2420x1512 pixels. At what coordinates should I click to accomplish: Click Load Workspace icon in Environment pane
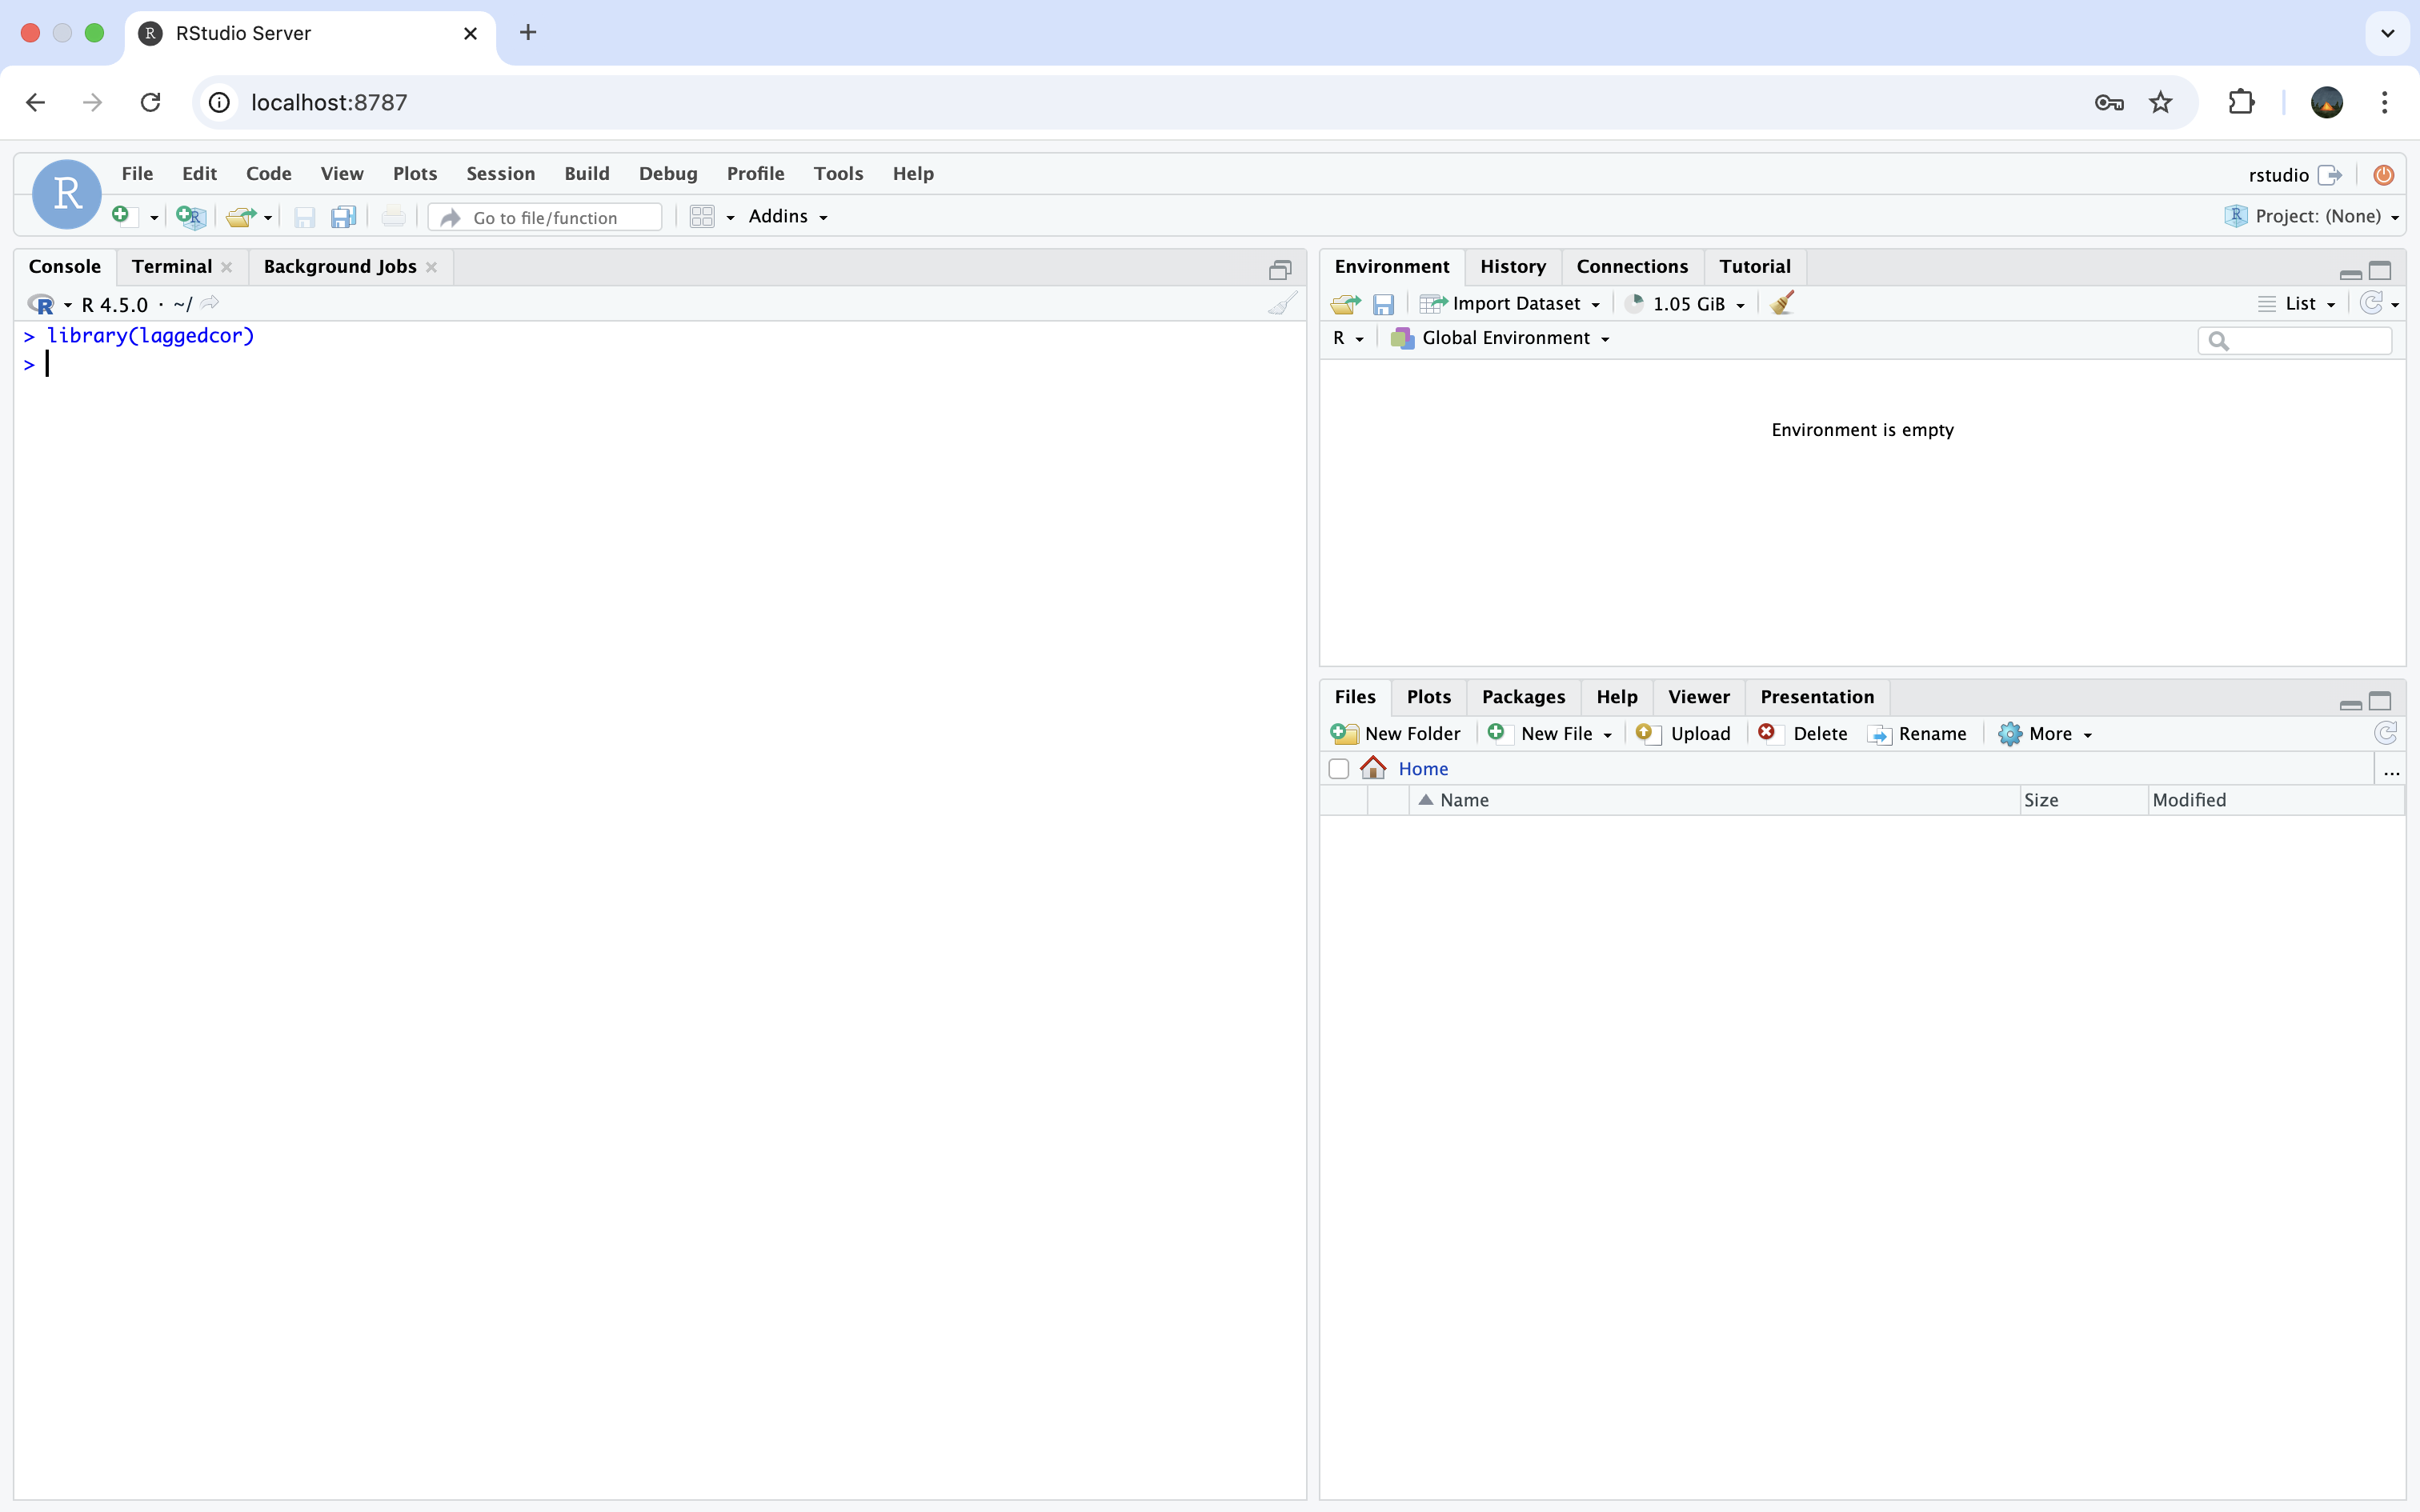(x=1345, y=303)
